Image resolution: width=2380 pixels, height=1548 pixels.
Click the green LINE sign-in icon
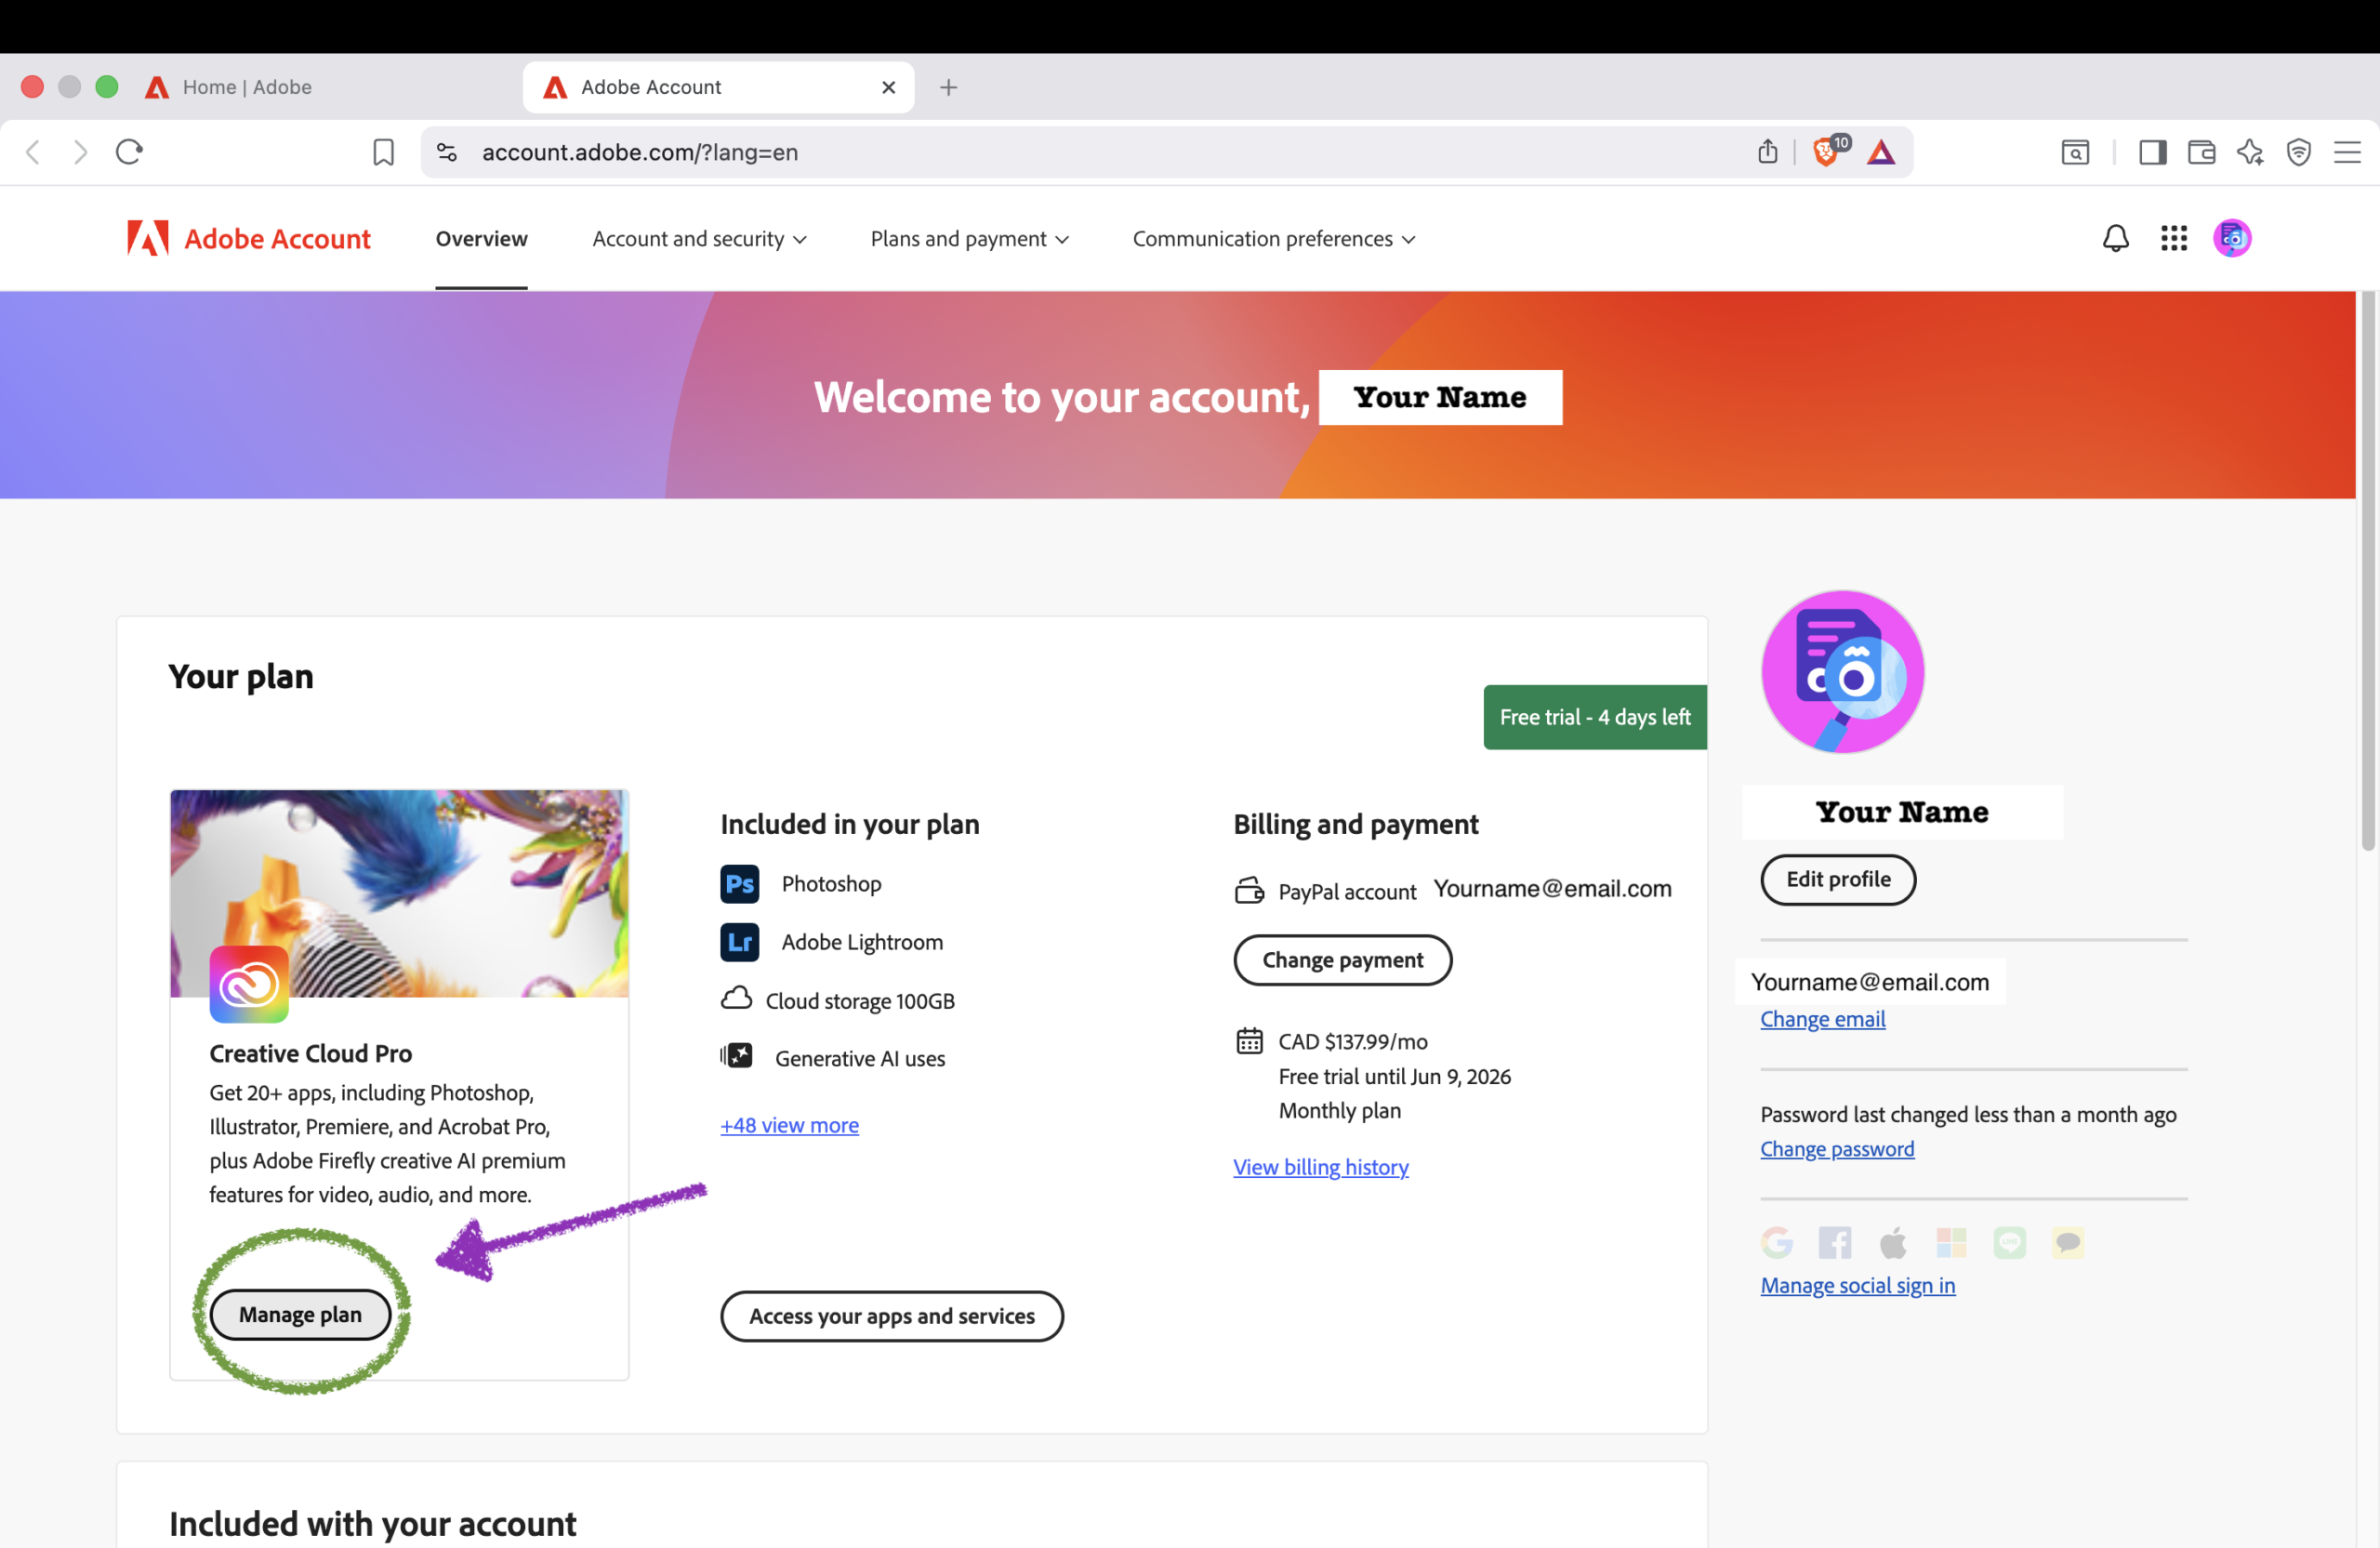coord(2009,1242)
